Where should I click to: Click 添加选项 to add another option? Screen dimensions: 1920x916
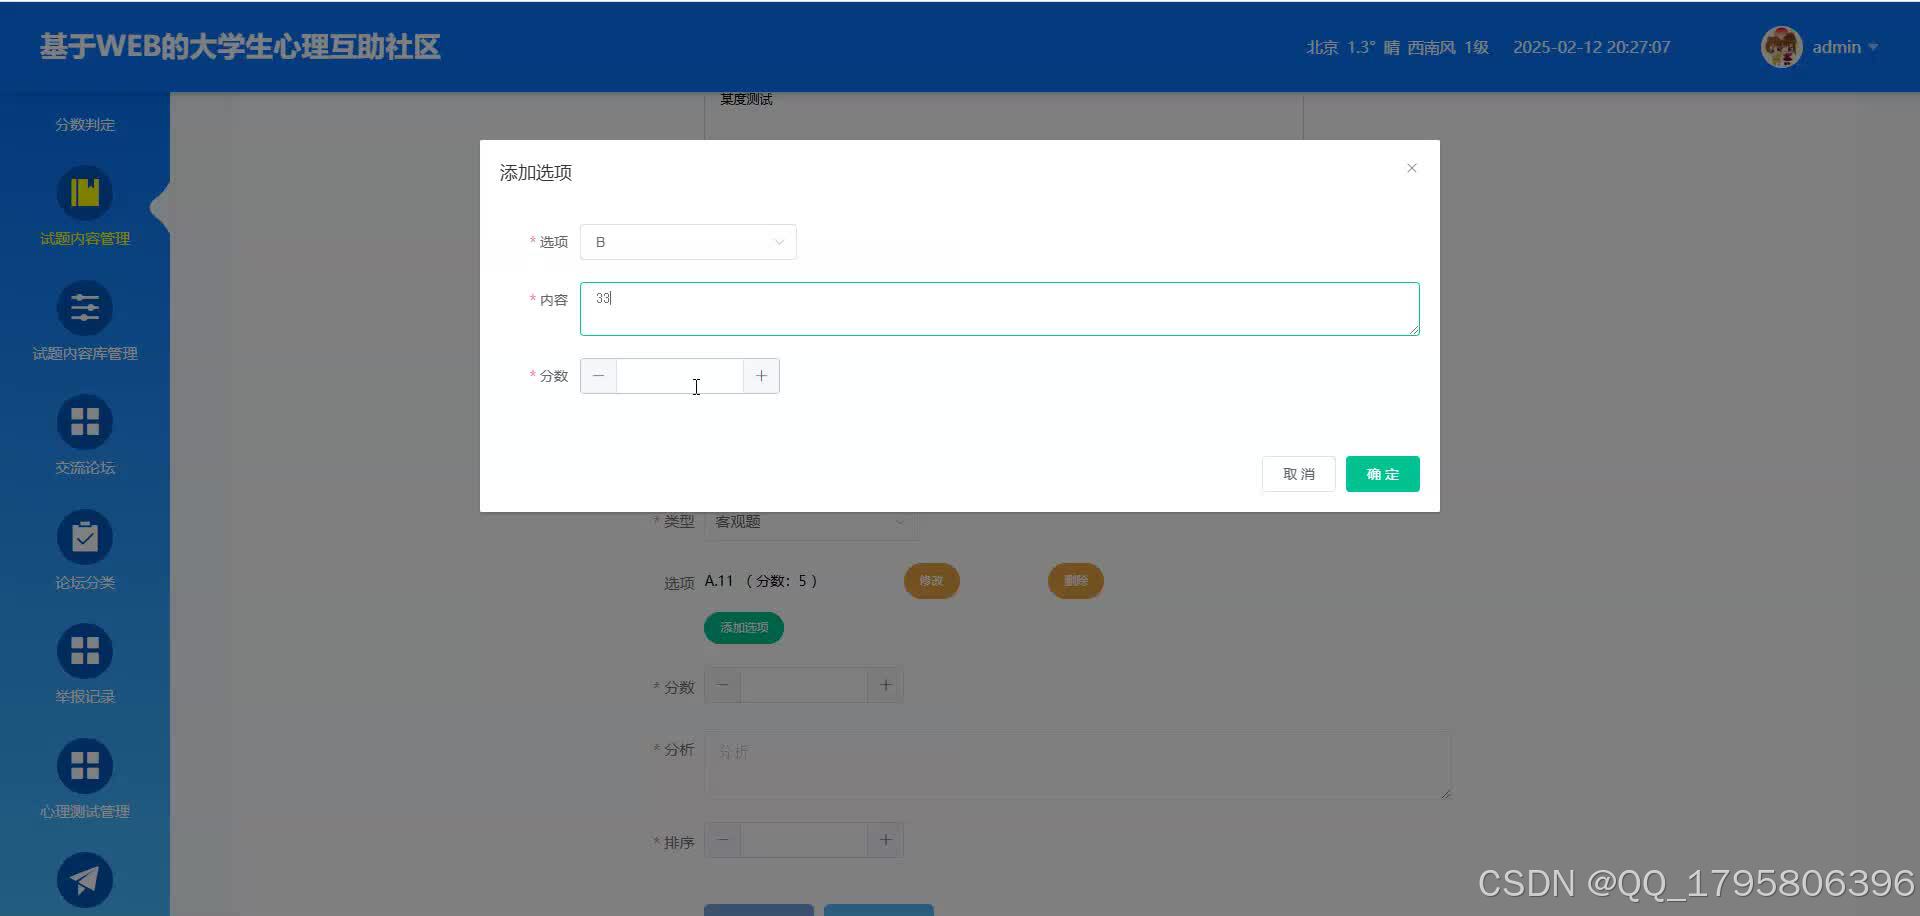pos(743,627)
